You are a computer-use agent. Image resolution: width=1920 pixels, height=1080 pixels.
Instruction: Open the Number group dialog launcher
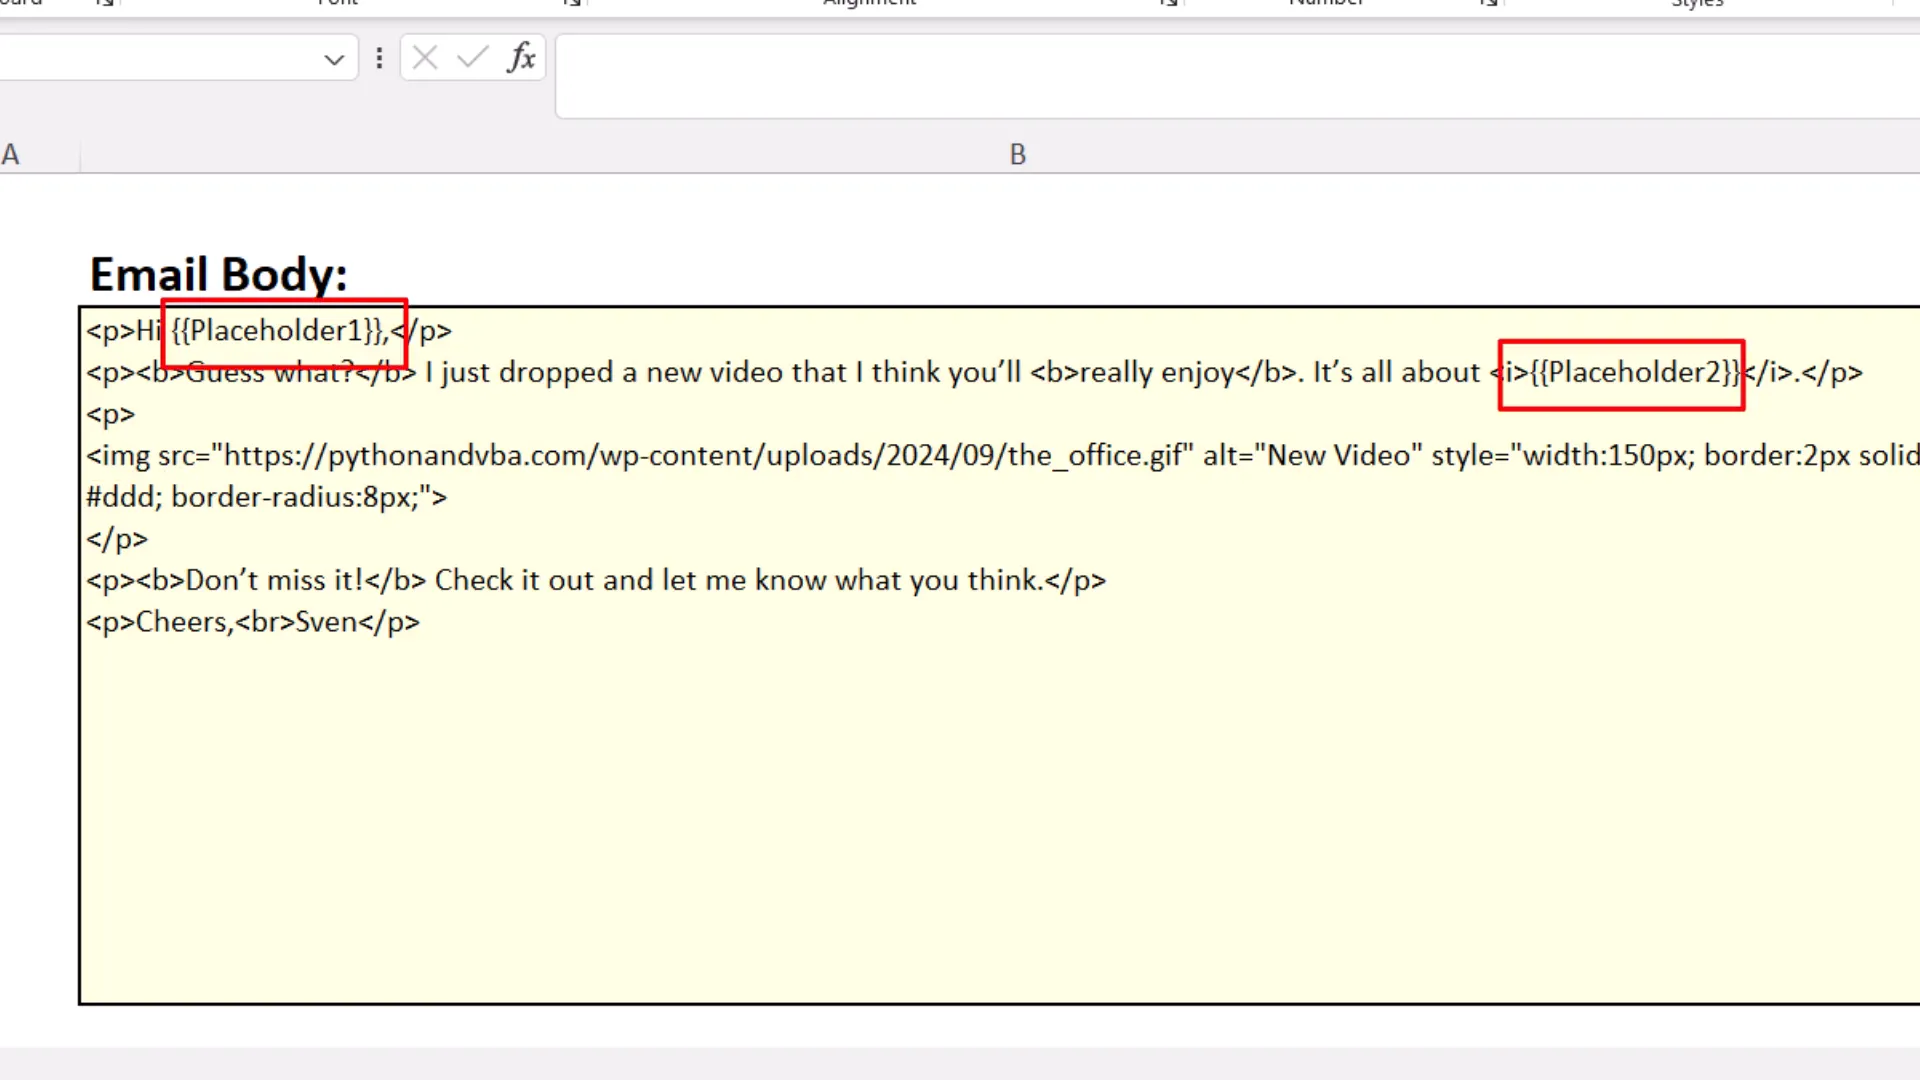[1487, 5]
